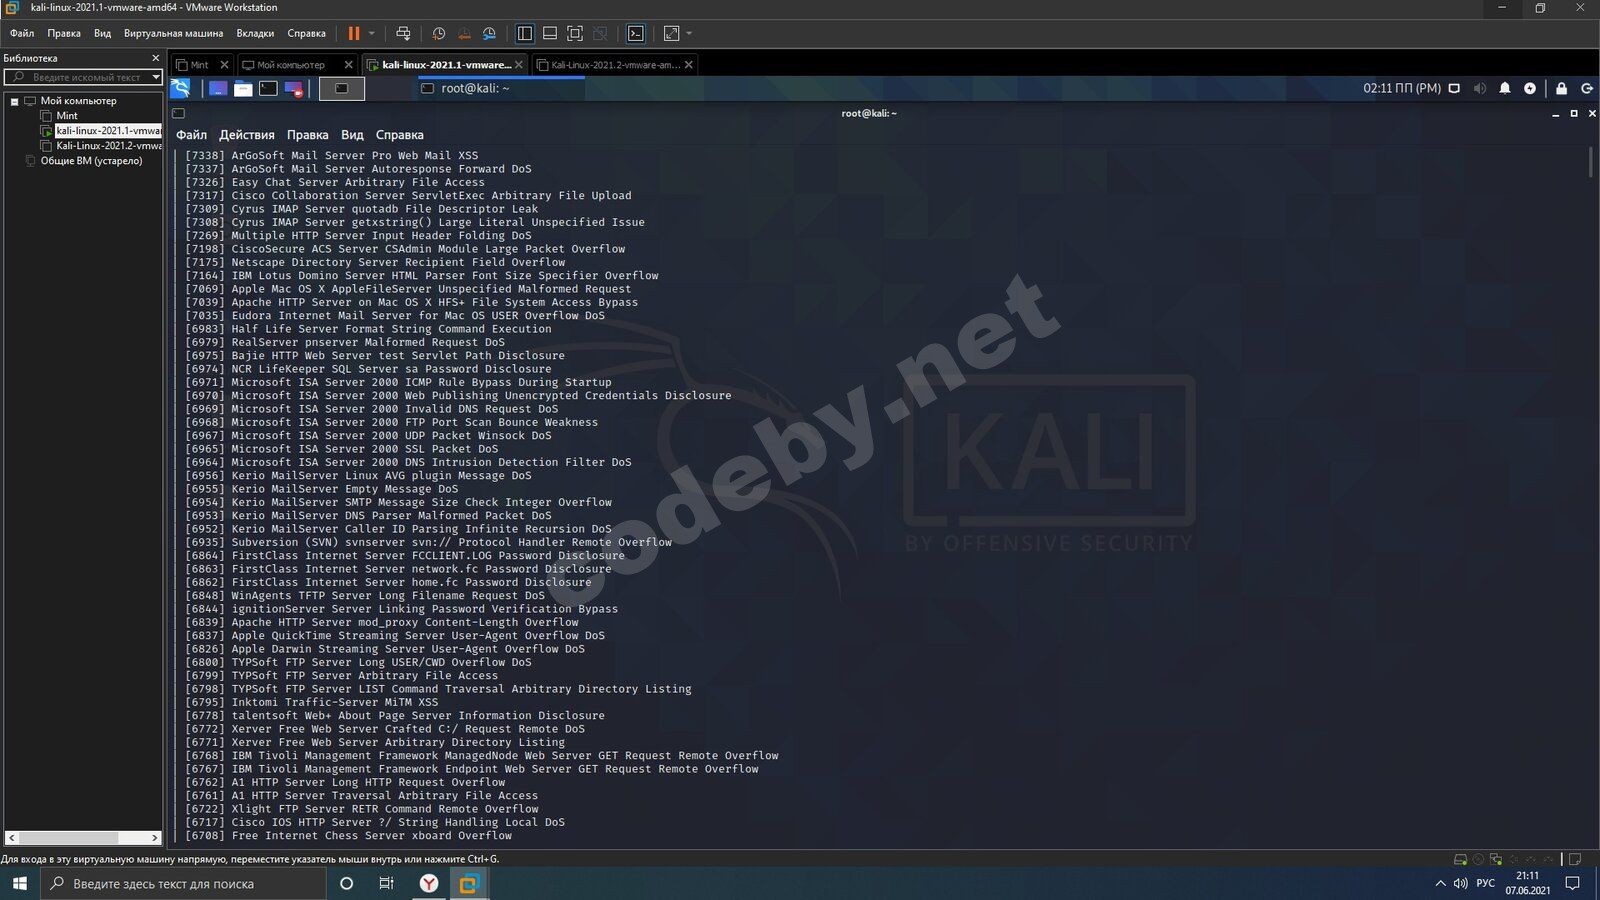Viewport: 1600px width, 900px height.
Task: Click the library search text field
Action: coord(84,77)
